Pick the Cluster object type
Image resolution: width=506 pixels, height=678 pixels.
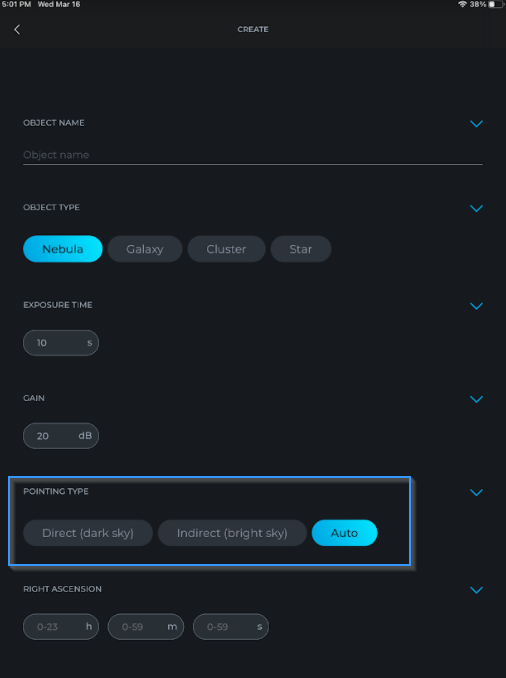(226, 249)
